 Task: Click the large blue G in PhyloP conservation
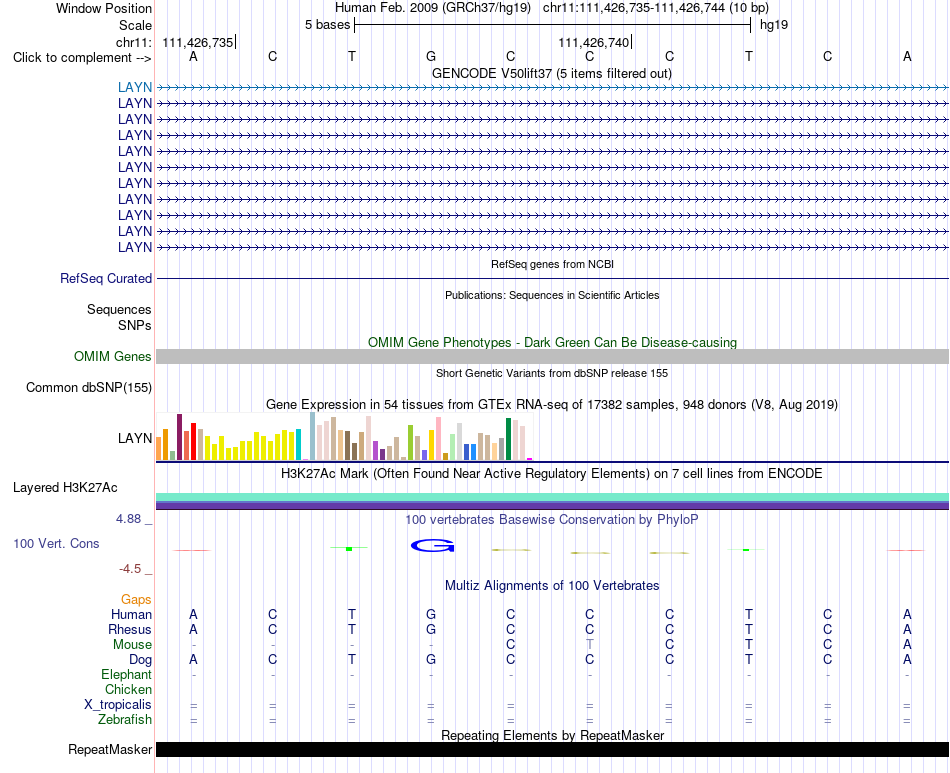click(x=432, y=546)
